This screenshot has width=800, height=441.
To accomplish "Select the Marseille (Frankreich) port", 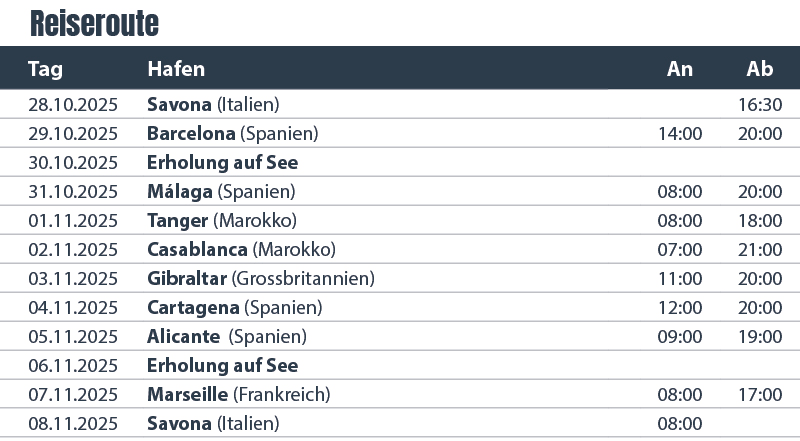I will [x=238, y=394].
